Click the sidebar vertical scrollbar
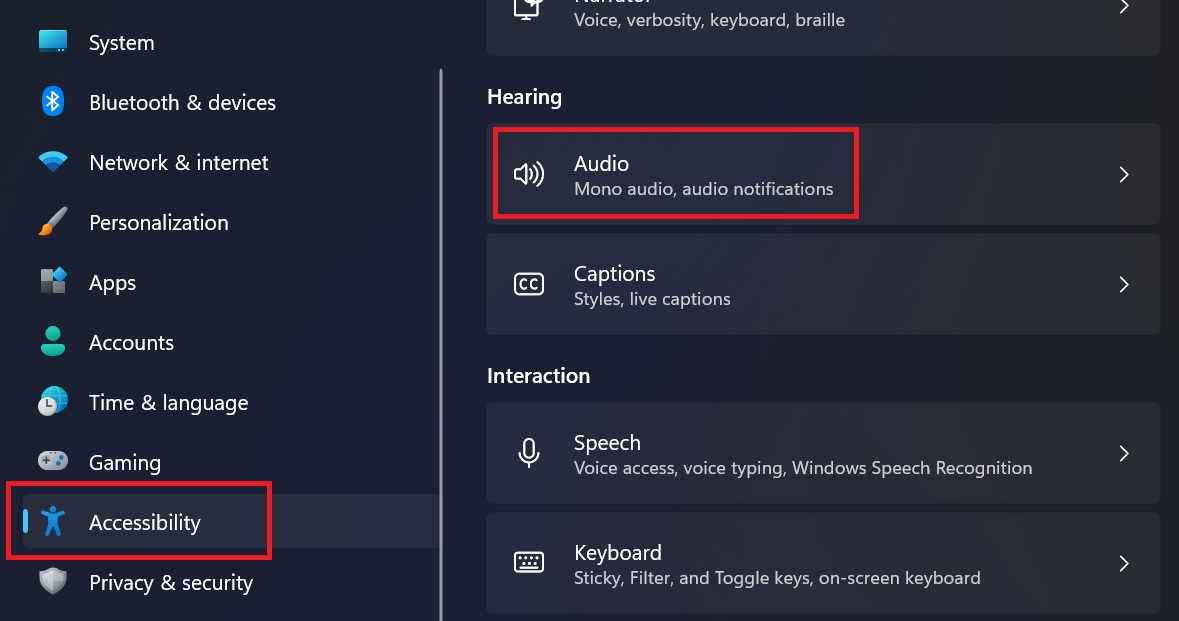This screenshot has width=1179, height=621. click(441, 344)
